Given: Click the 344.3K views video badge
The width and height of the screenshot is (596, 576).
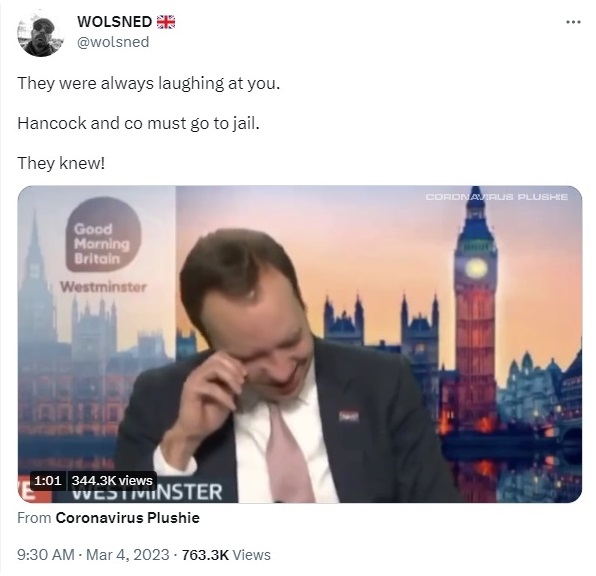Looking at the screenshot, I should (x=112, y=481).
